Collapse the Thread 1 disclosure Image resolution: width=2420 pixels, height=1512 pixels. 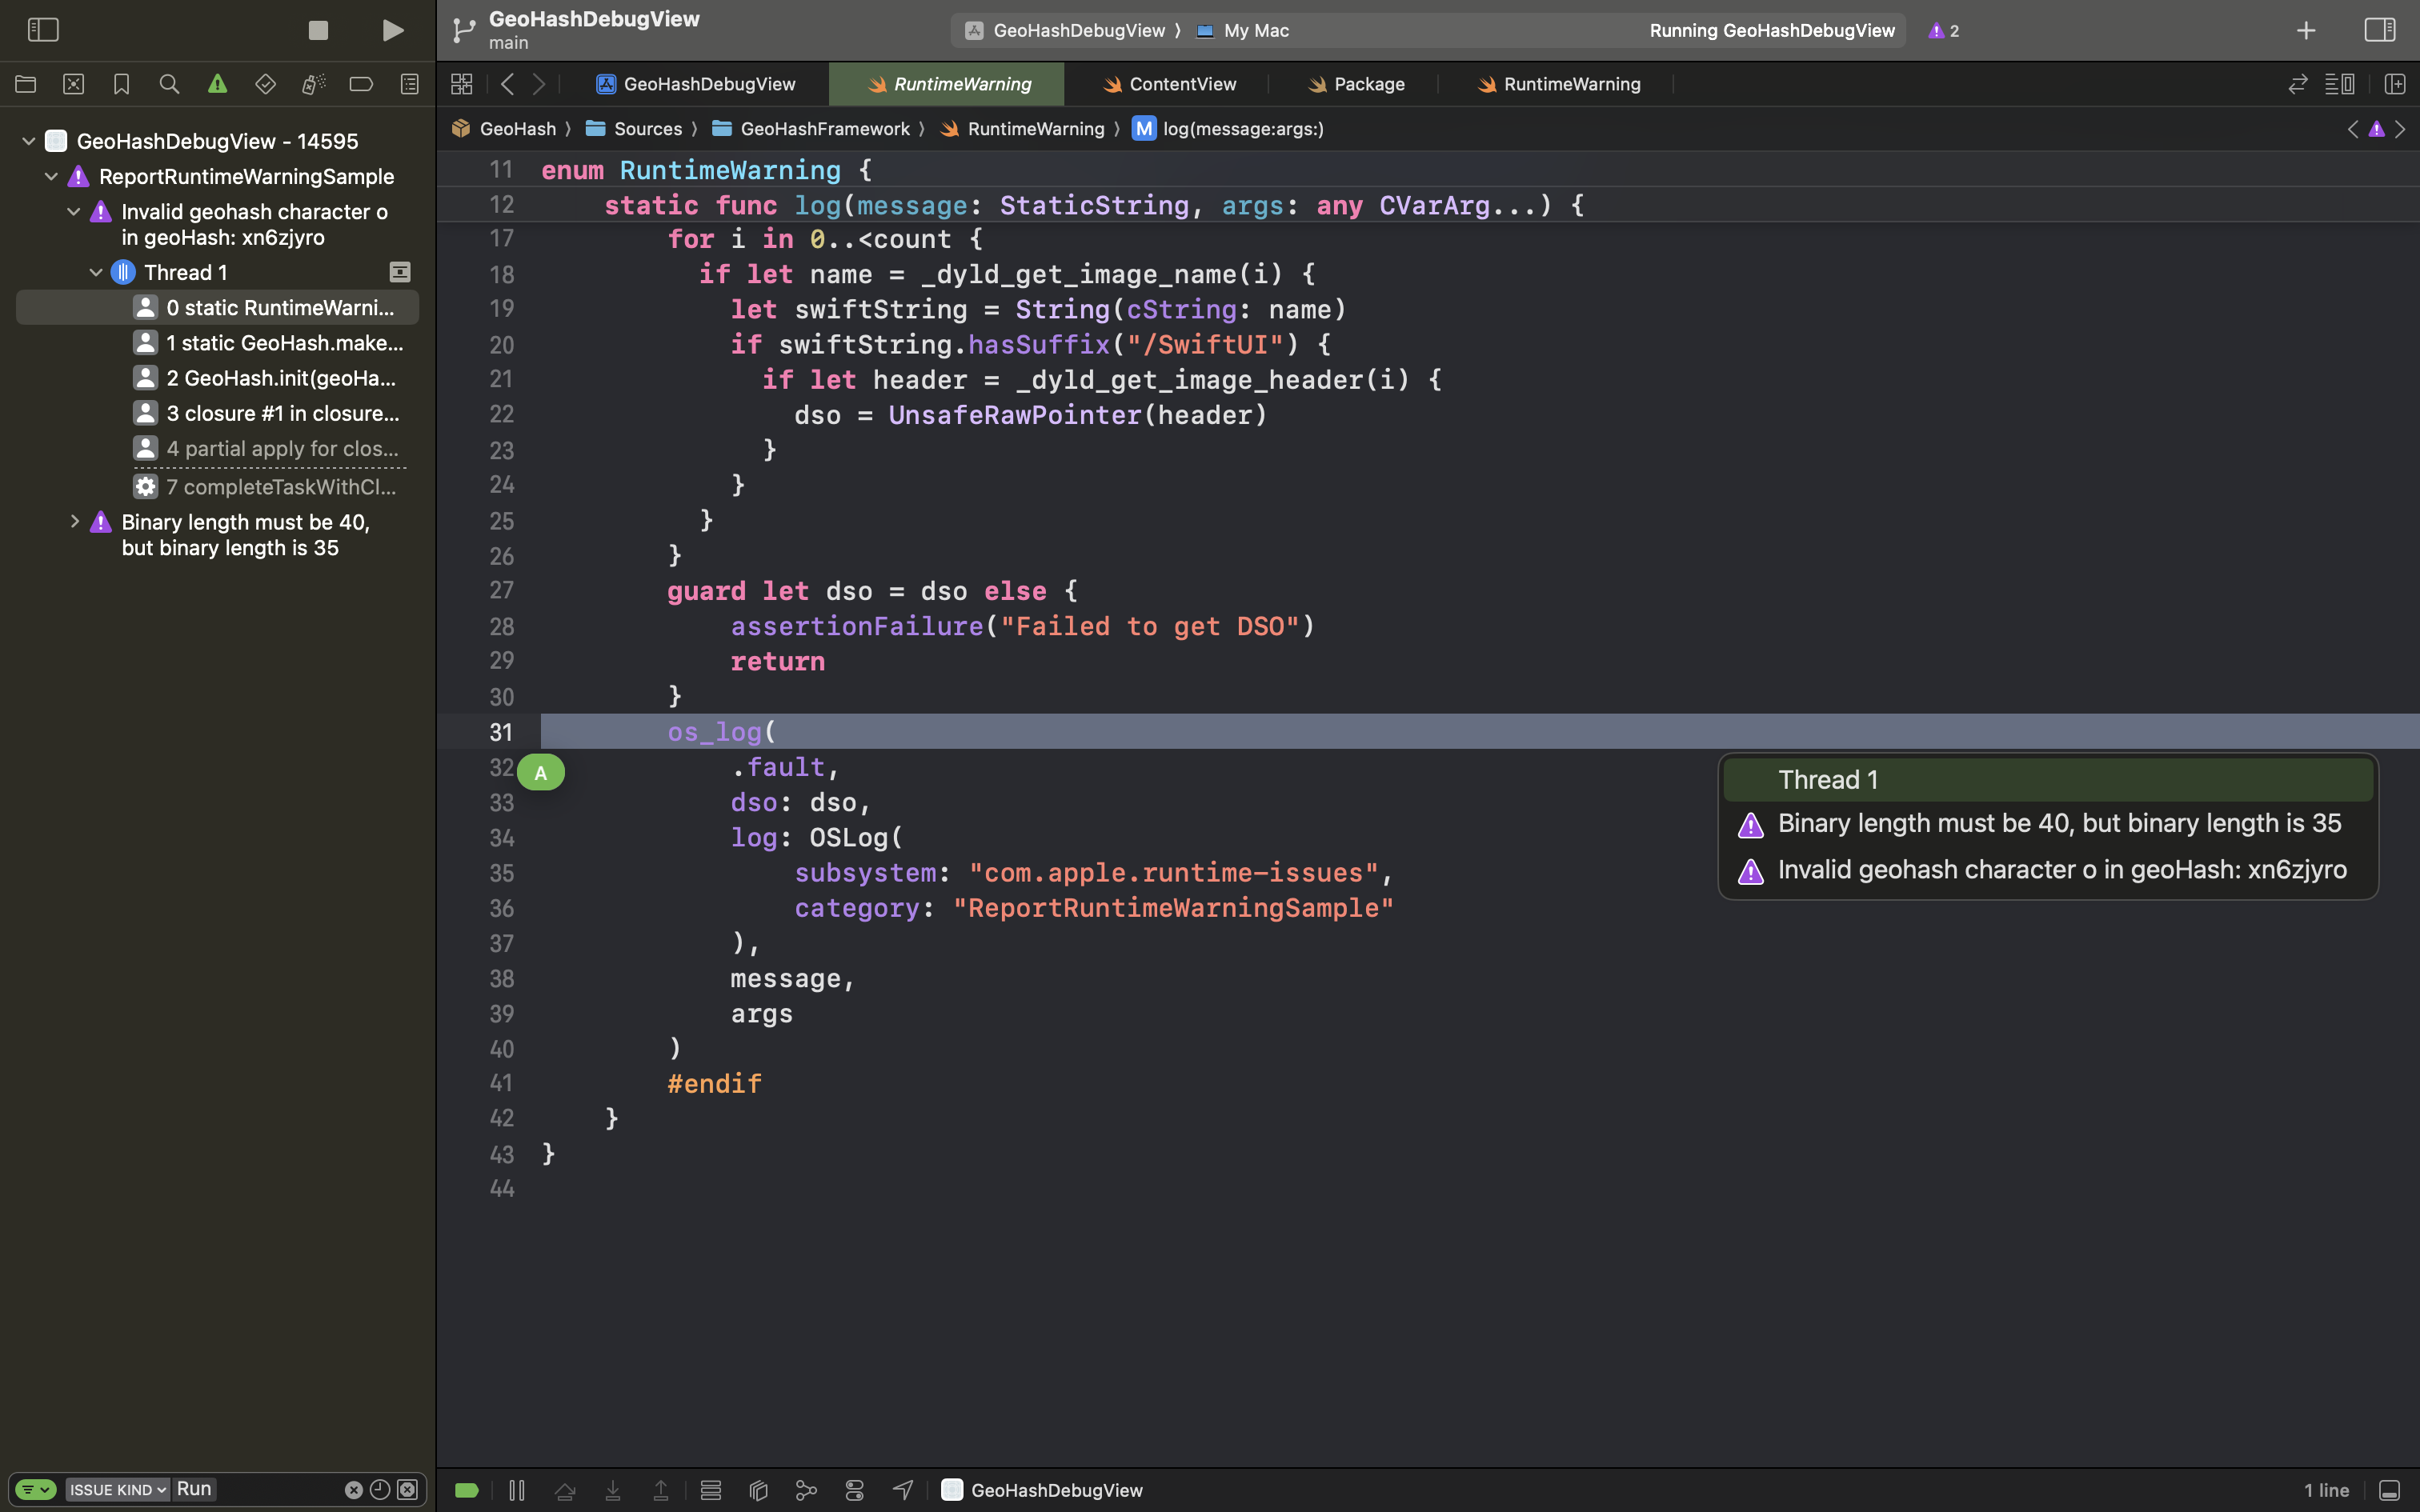[96, 272]
